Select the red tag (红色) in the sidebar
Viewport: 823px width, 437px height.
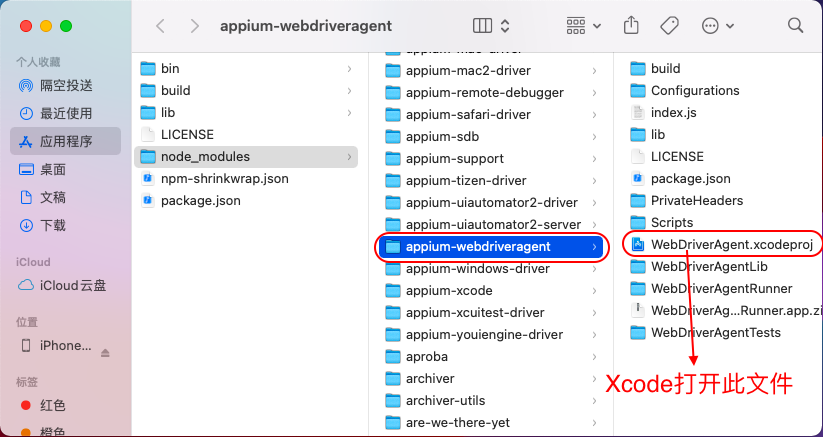click(x=65, y=405)
